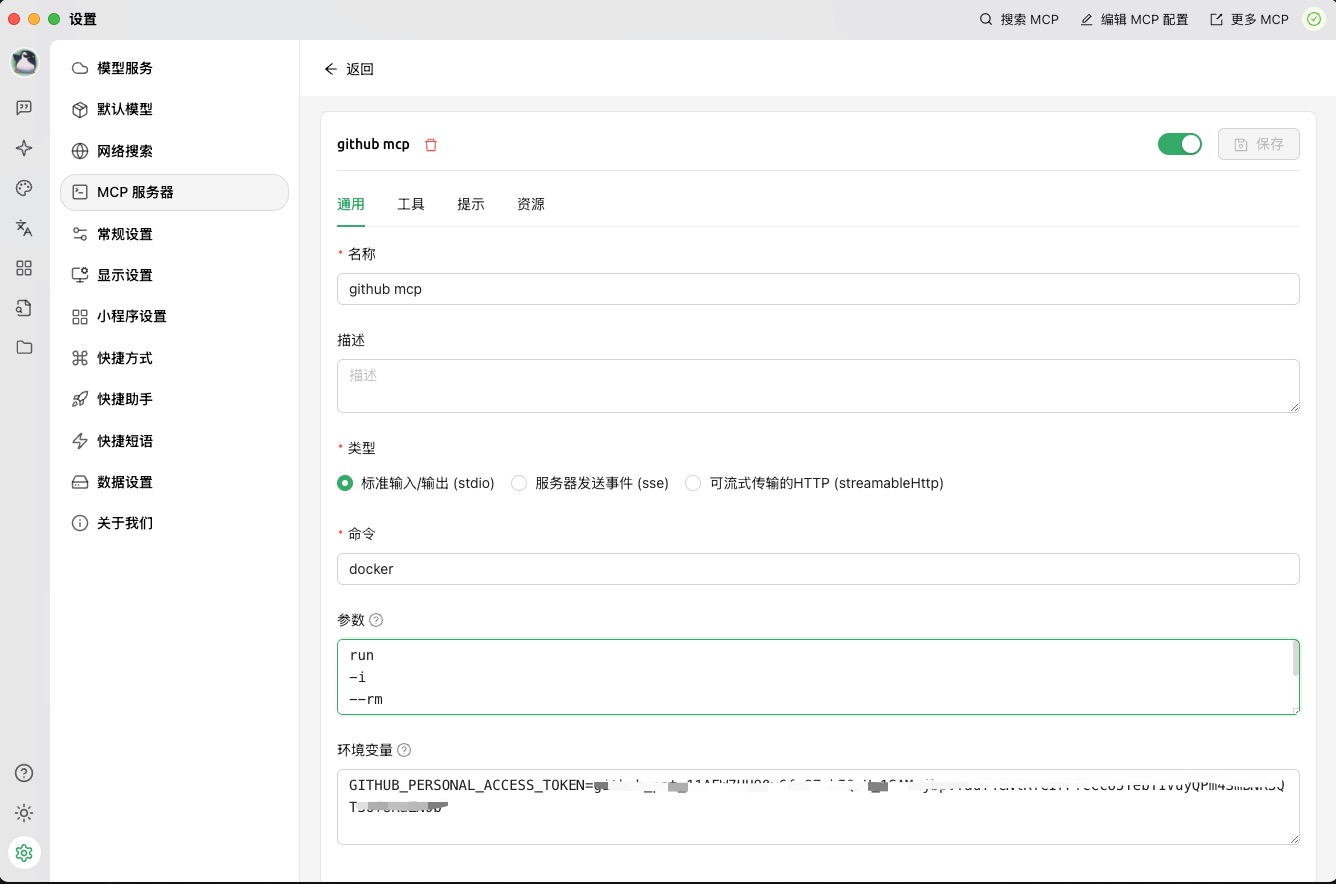Open the assistants chat icon in sidebar
The width and height of the screenshot is (1336, 884).
click(x=24, y=108)
